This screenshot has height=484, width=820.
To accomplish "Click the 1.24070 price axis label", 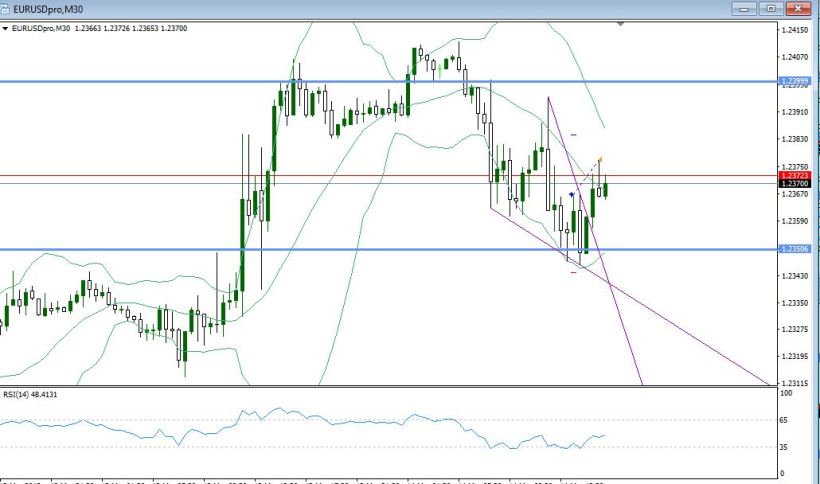I will click(x=795, y=57).
